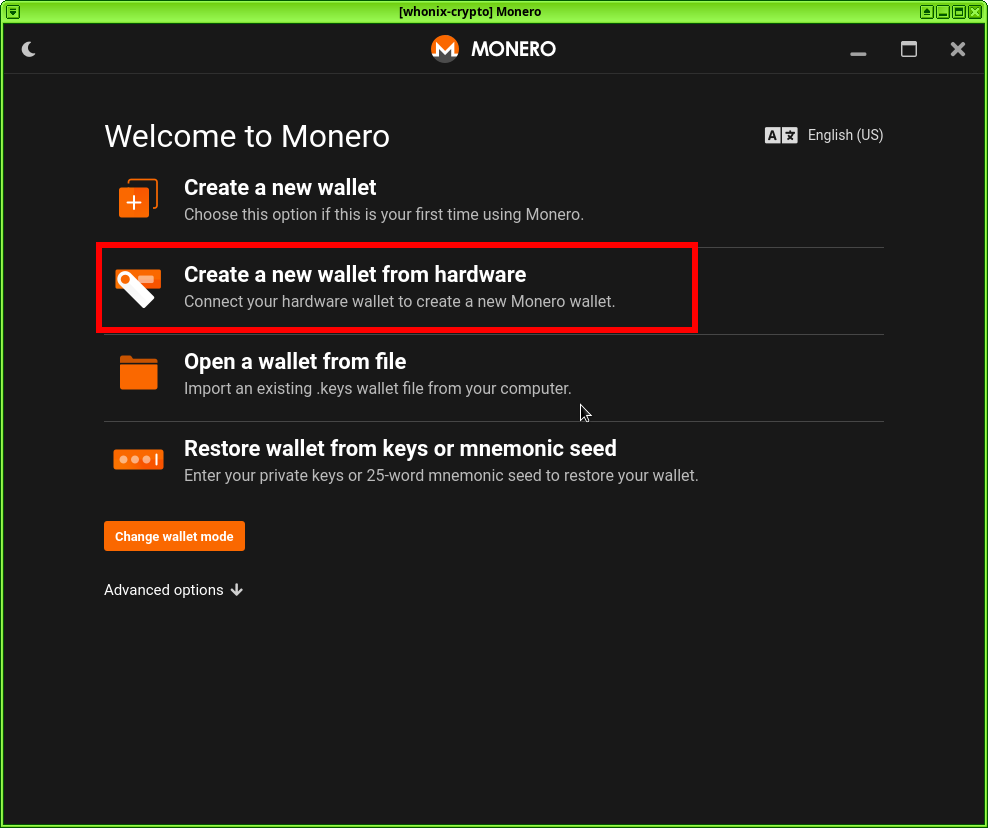
Task: Click the 25-word mnemonic seed description text
Action: pyautogui.click(x=441, y=476)
